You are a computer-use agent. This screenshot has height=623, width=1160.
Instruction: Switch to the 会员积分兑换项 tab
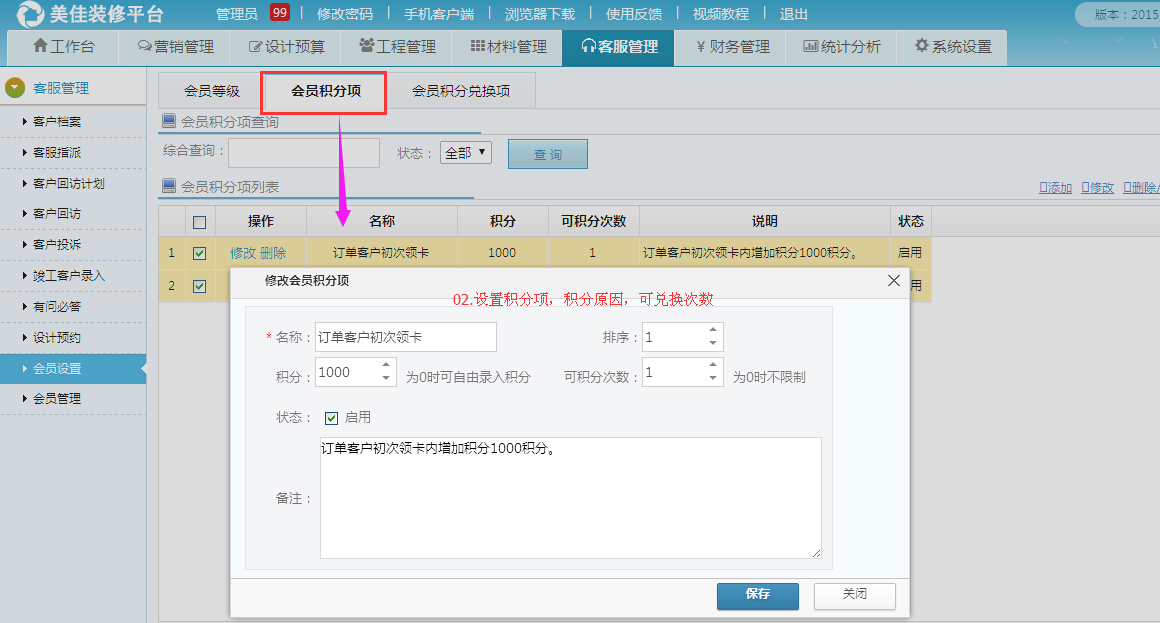coord(460,91)
